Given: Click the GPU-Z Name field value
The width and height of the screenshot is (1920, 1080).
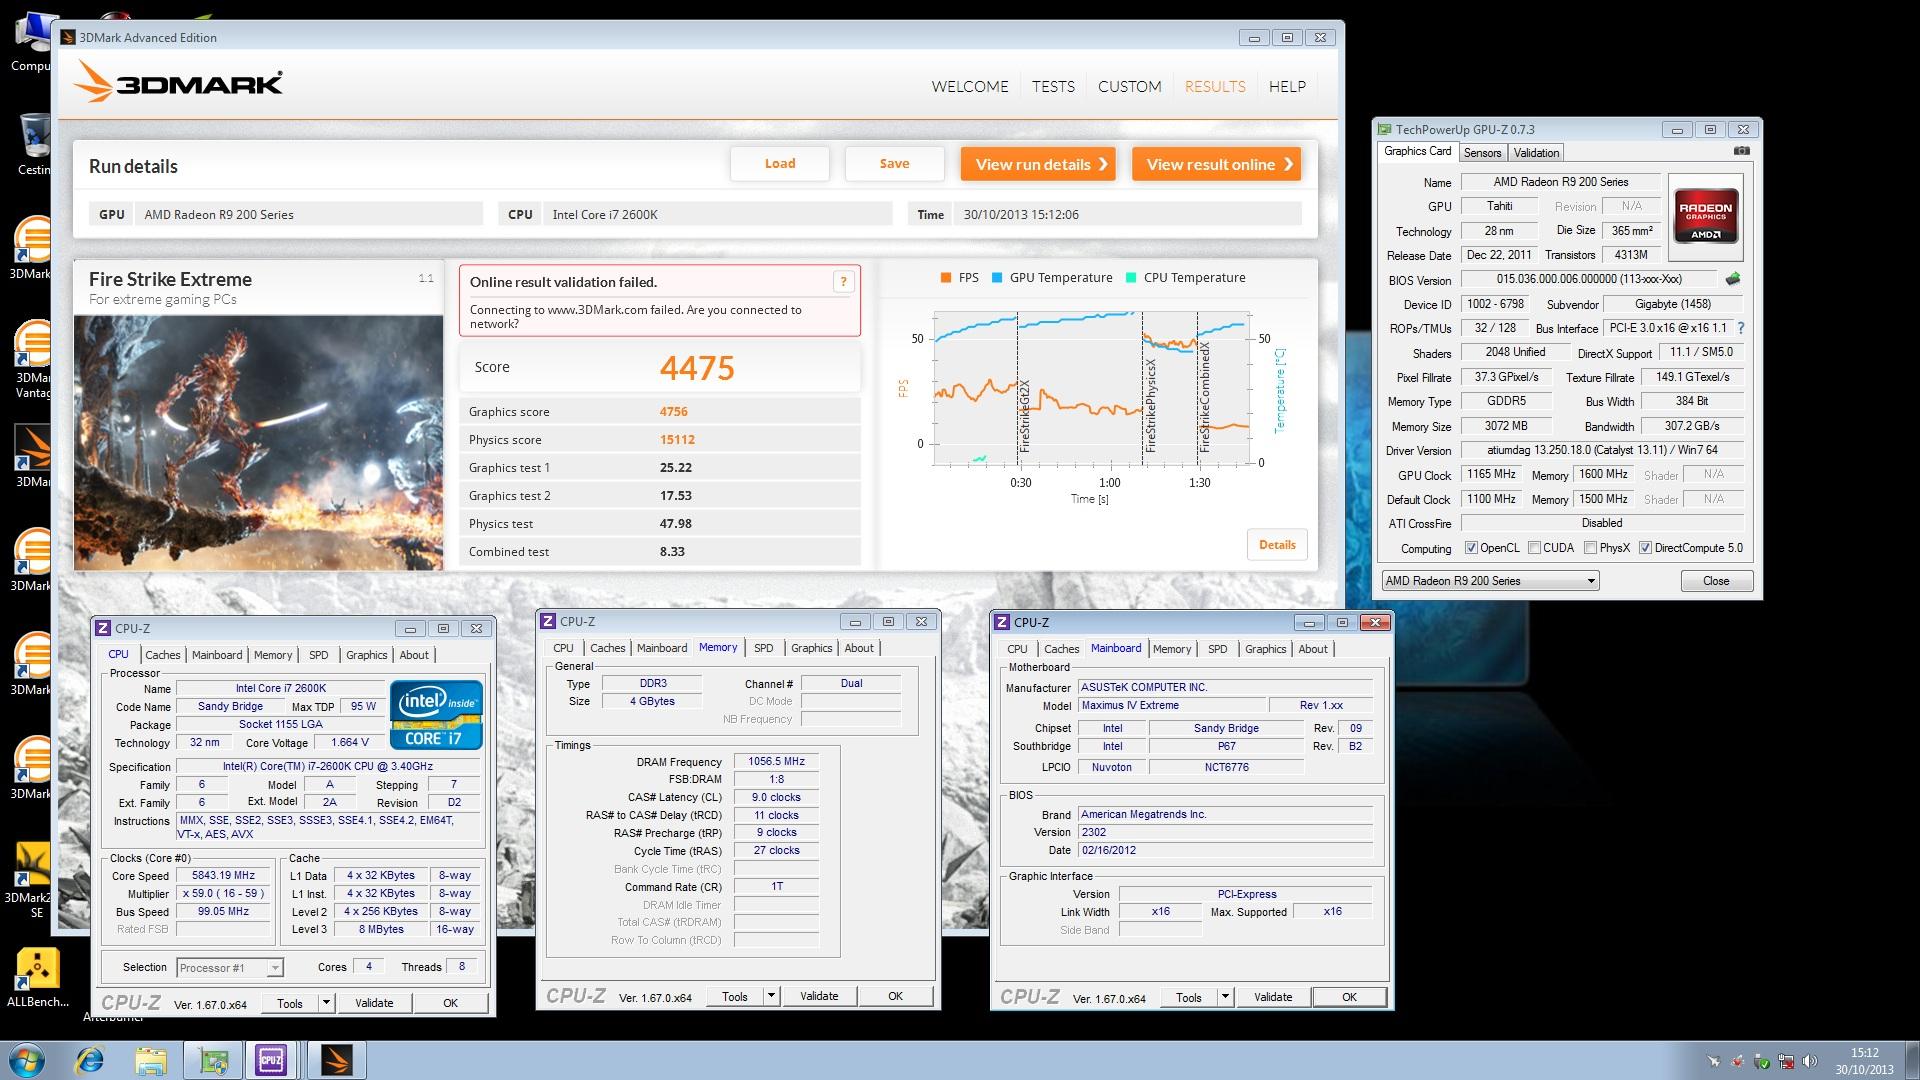Looking at the screenshot, I should (1560, 182).
